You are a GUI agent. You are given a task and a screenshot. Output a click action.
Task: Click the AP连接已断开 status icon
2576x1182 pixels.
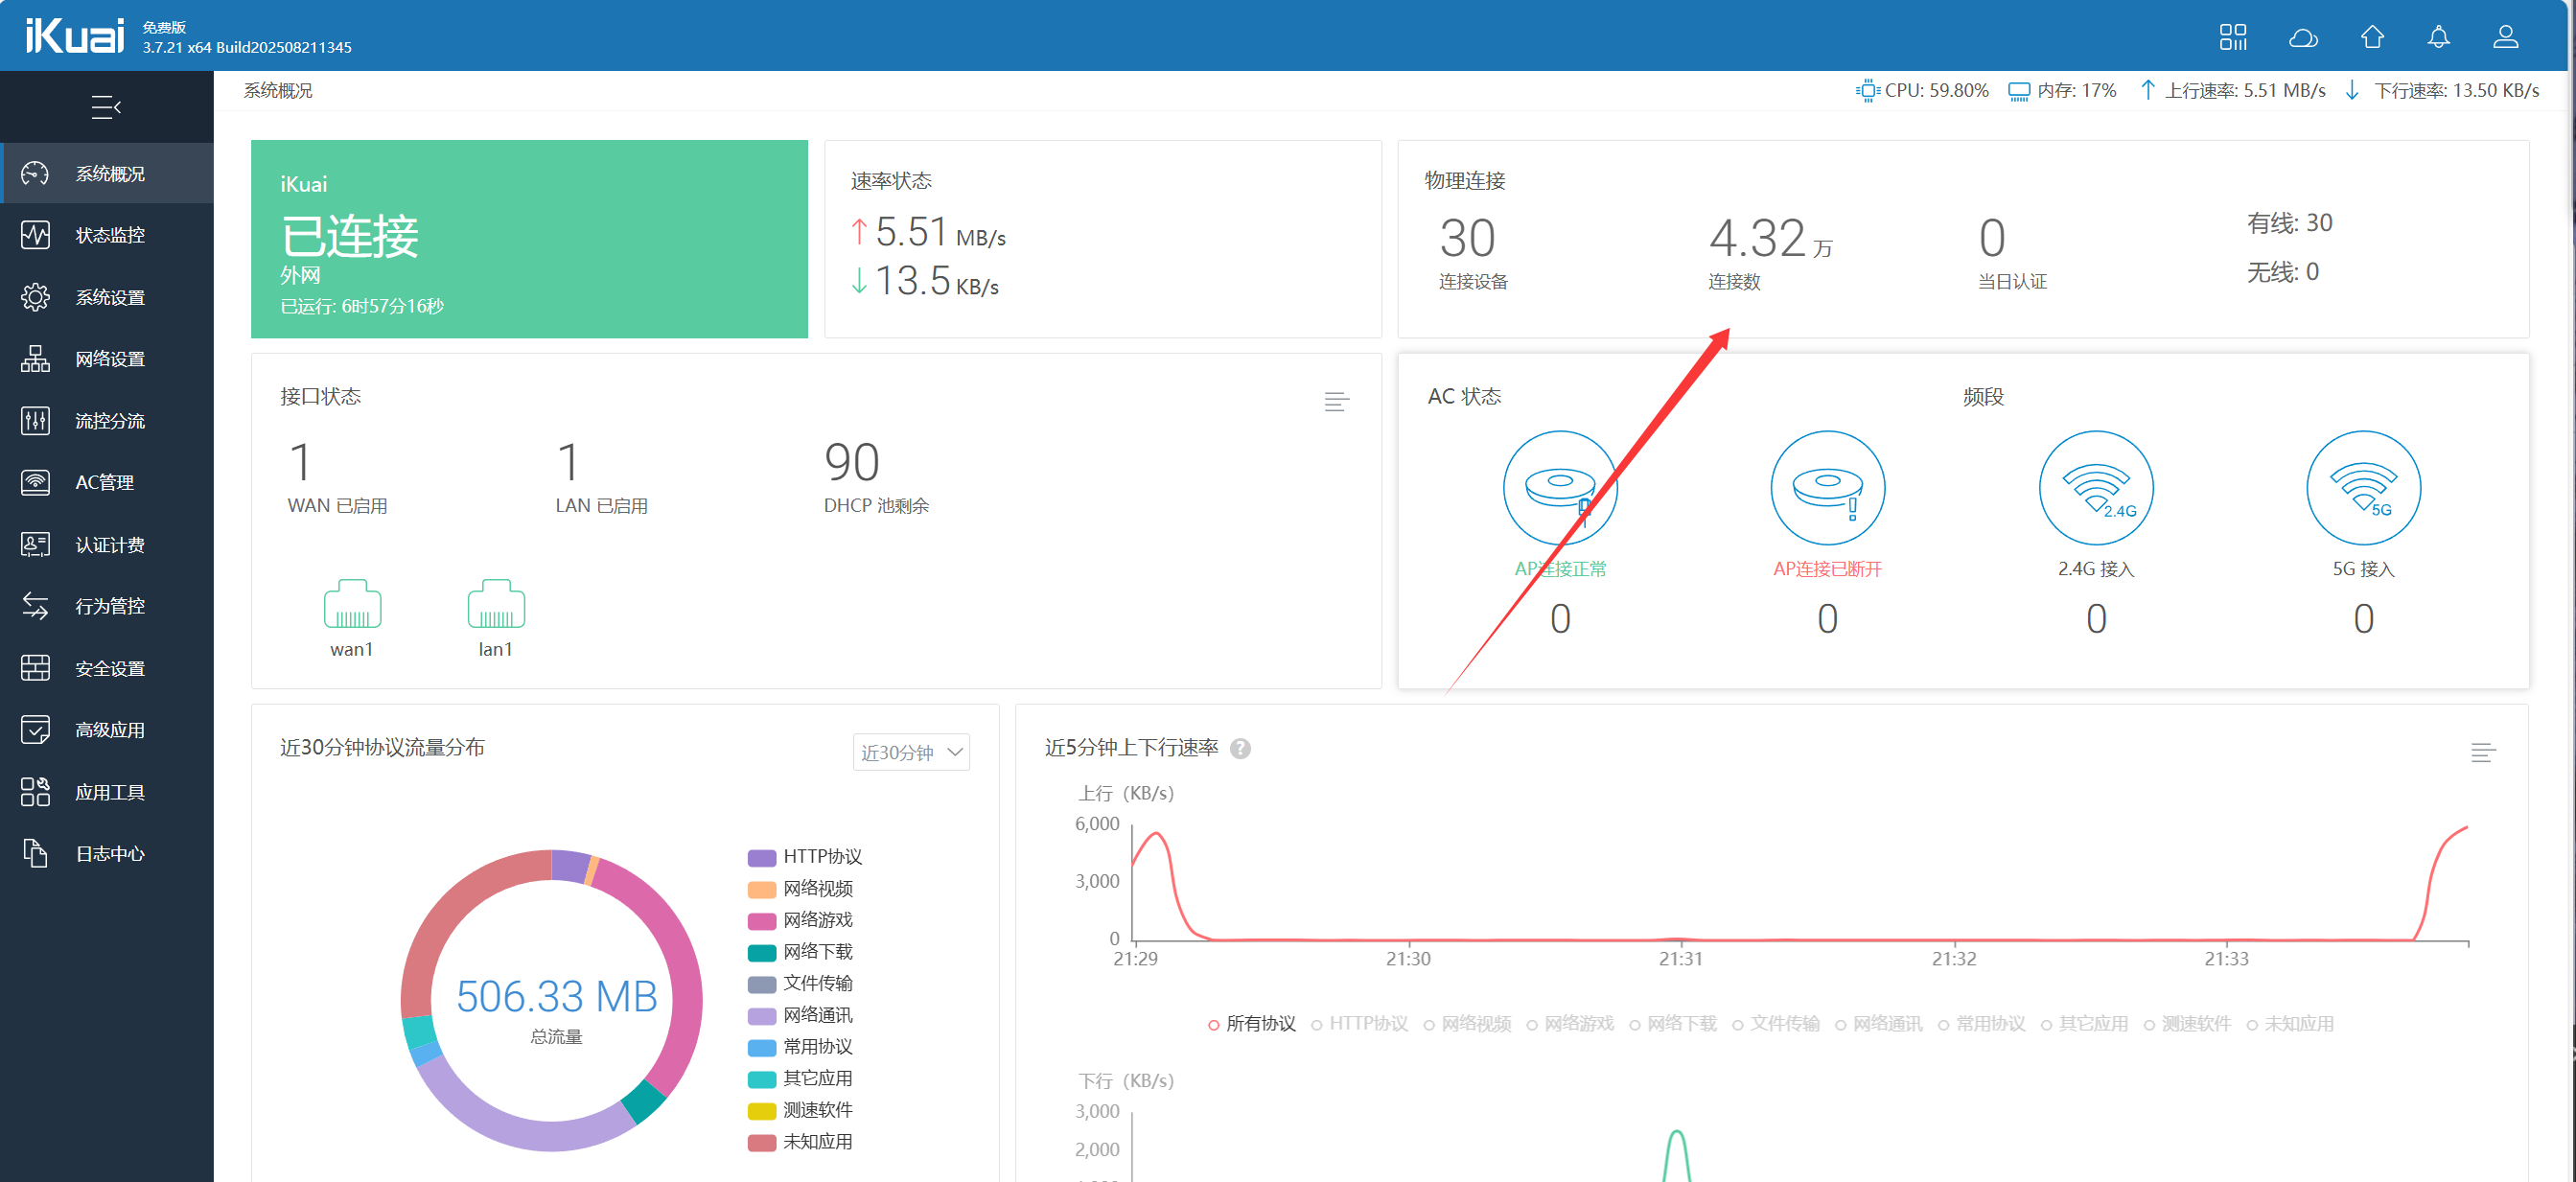(1827, 488)
